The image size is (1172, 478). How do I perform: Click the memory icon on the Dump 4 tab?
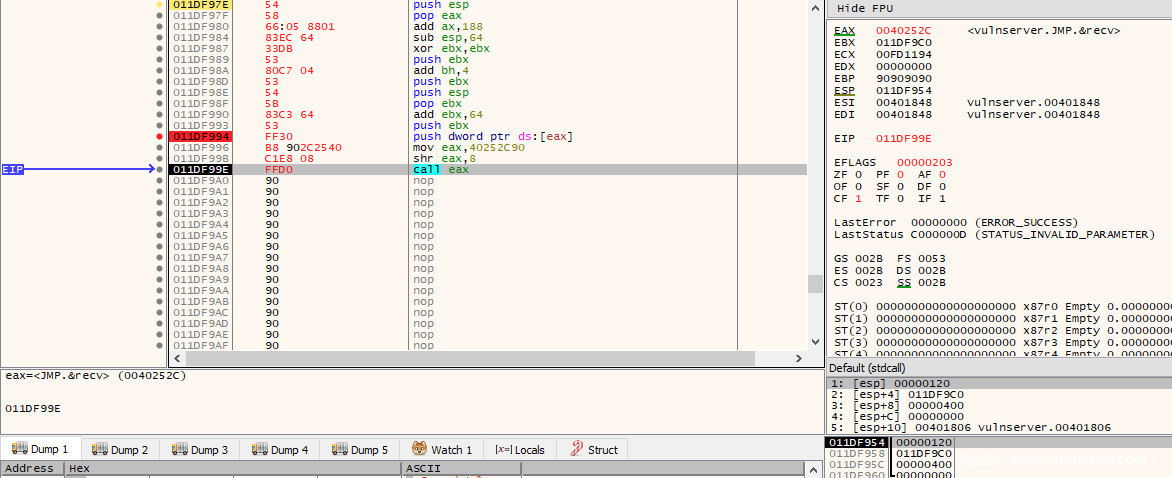click(x=259, y=450)
